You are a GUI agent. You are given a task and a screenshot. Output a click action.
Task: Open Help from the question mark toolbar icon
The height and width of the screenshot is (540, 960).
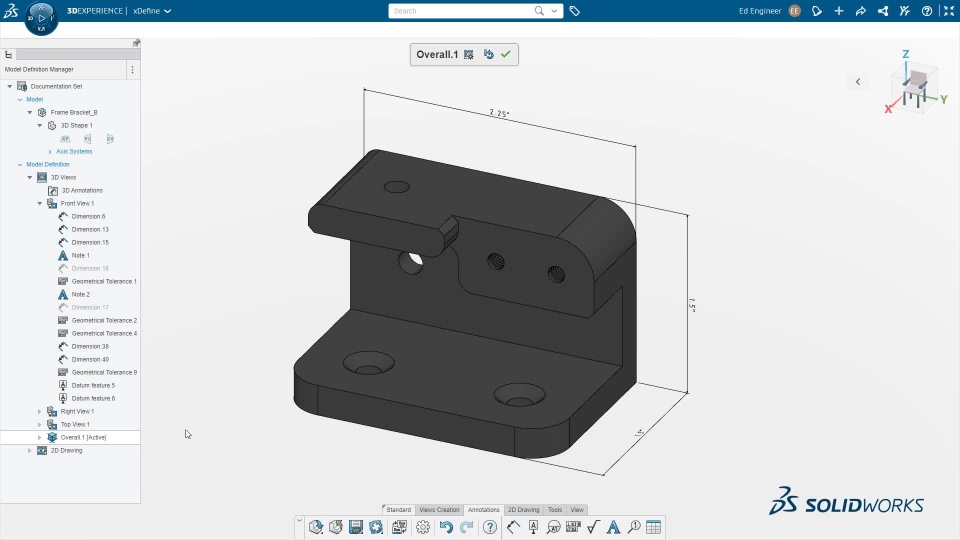coord(490,527)
